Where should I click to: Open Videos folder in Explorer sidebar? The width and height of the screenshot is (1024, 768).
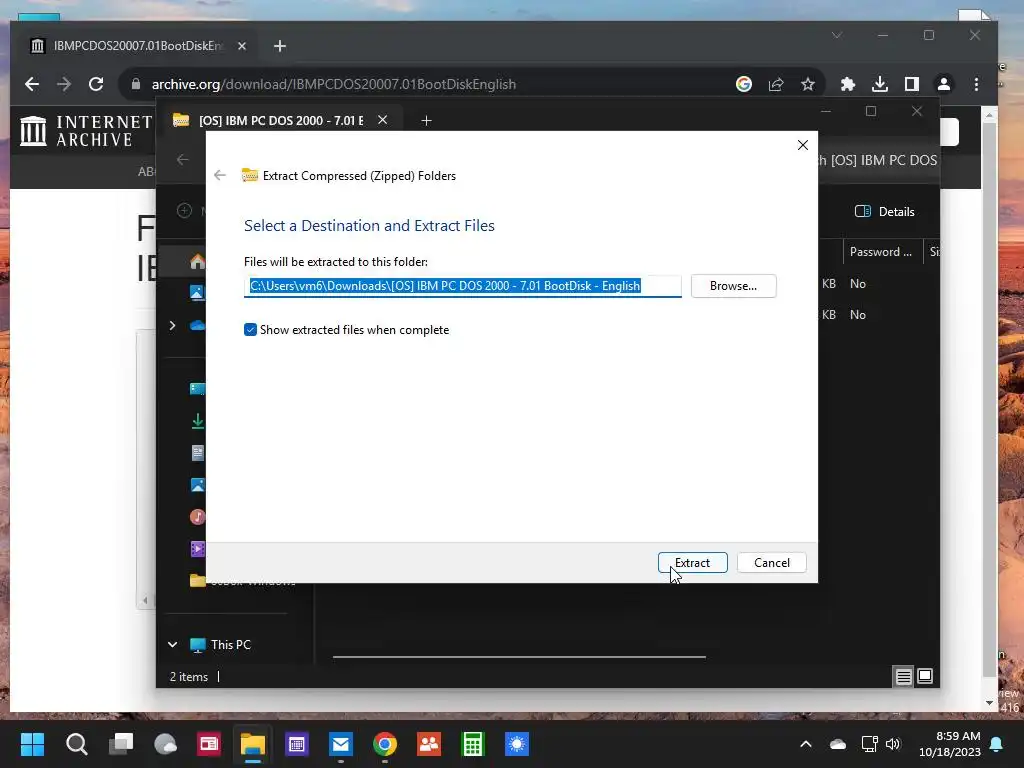click(197, 549)
